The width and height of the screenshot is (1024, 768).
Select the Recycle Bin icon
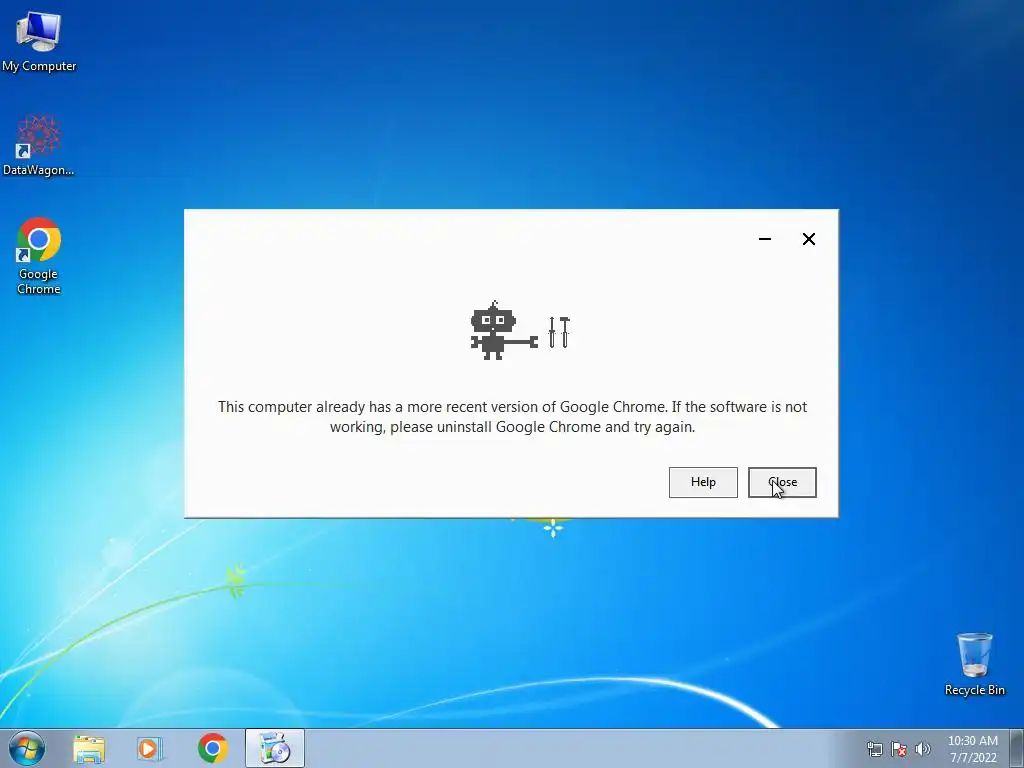974,664
